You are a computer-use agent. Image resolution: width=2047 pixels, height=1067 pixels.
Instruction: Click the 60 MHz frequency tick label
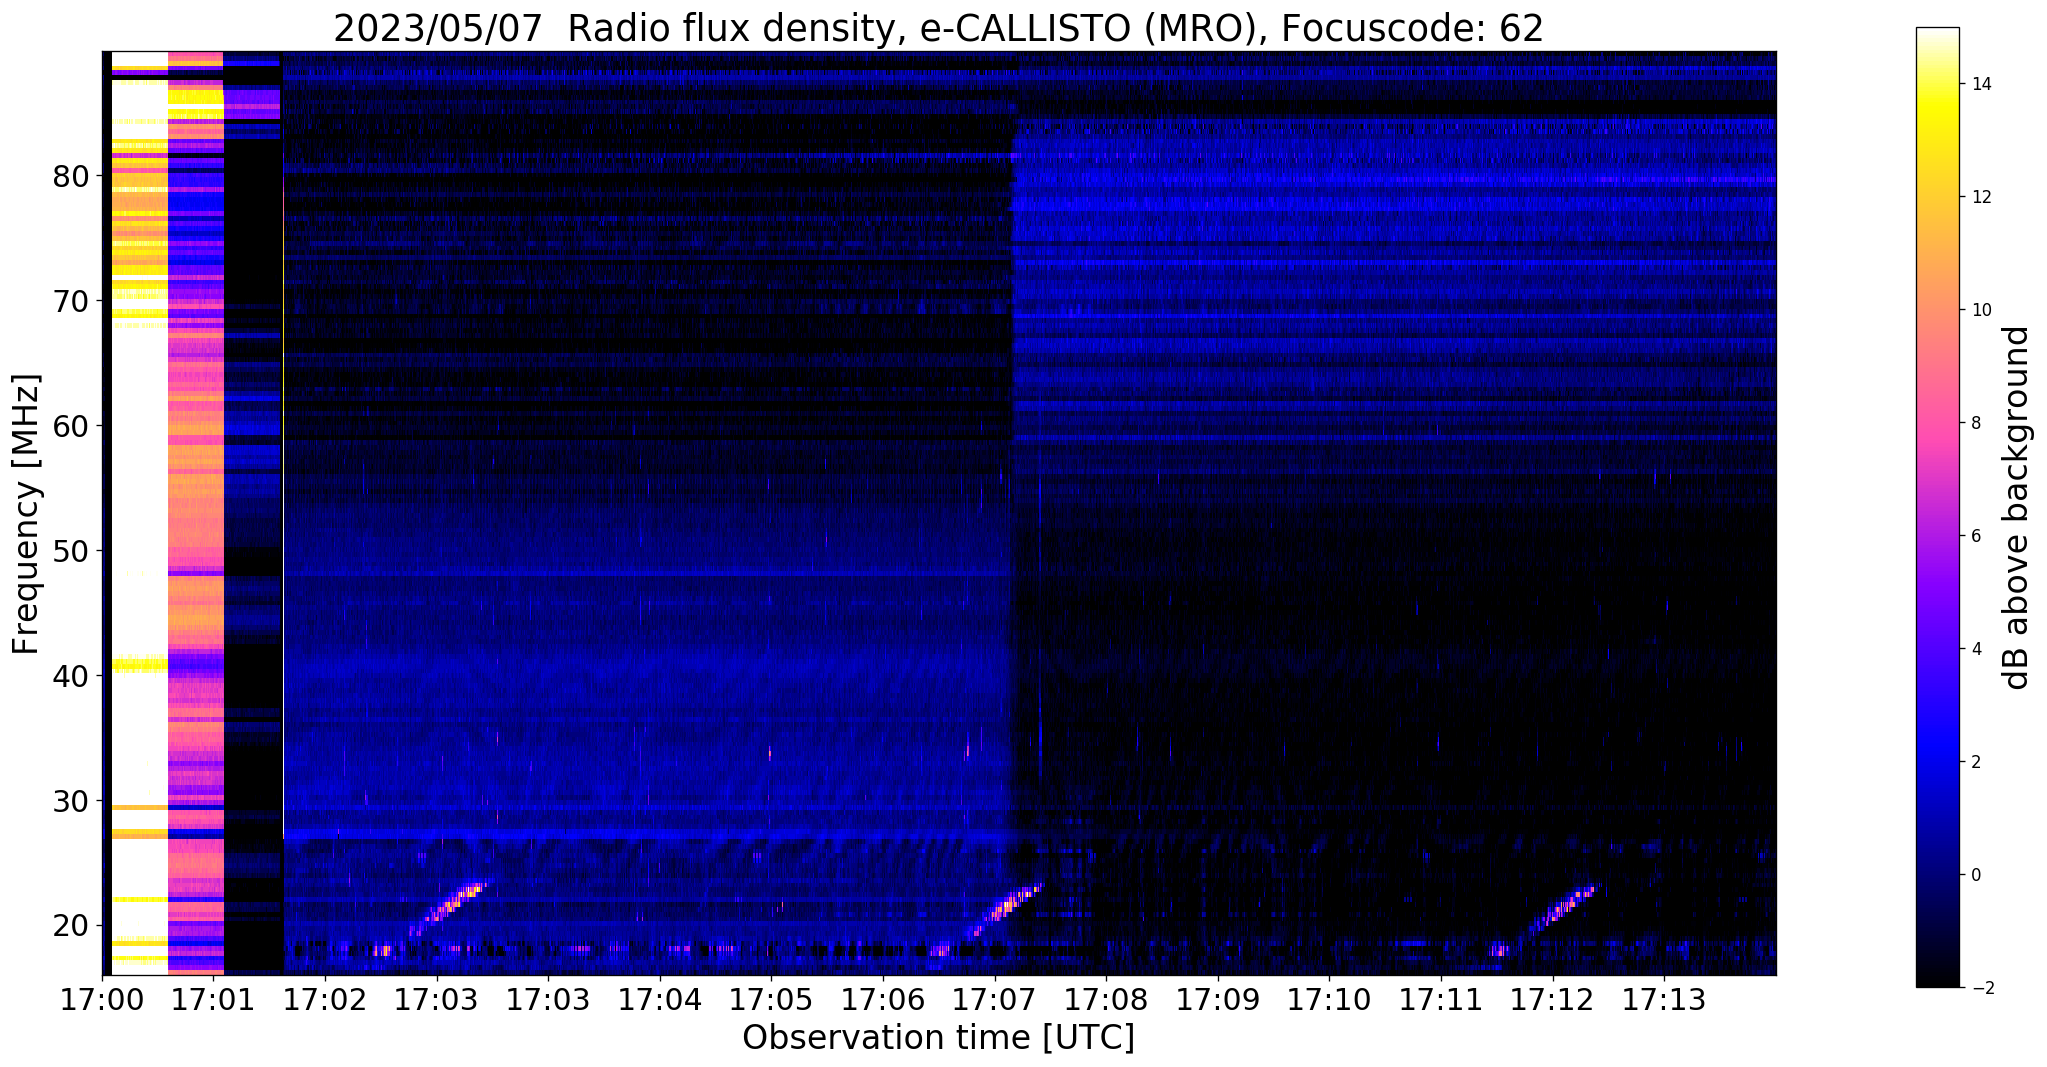point(70,426)
